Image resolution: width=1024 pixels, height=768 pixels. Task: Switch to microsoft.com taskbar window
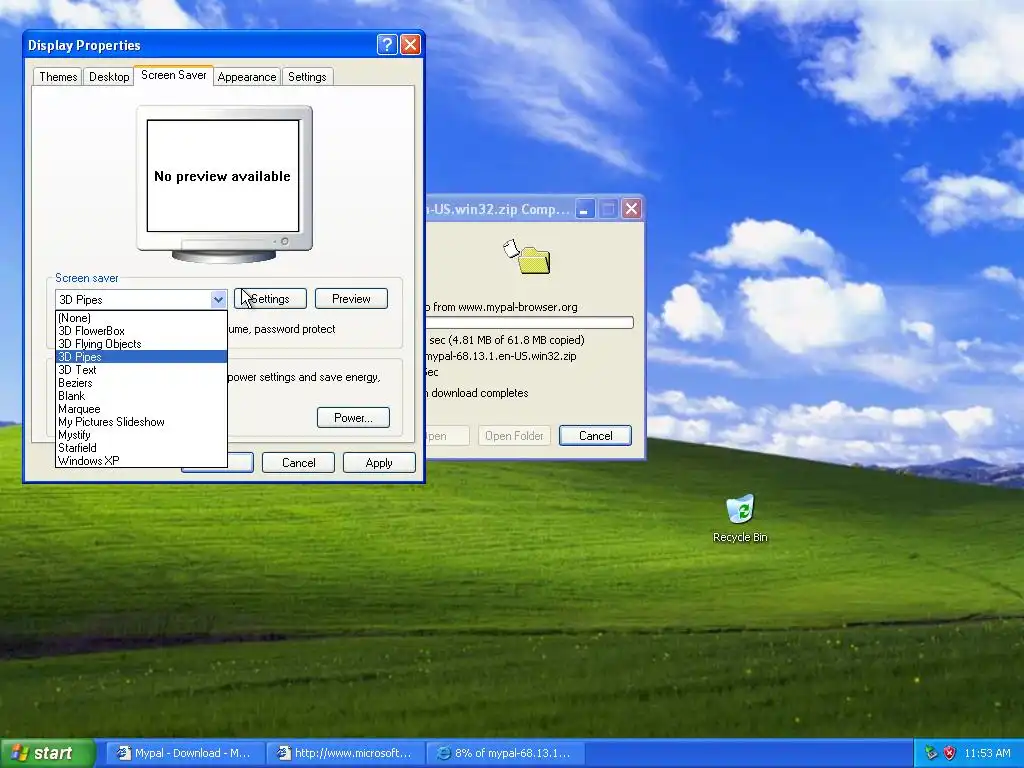pos(346,753)
